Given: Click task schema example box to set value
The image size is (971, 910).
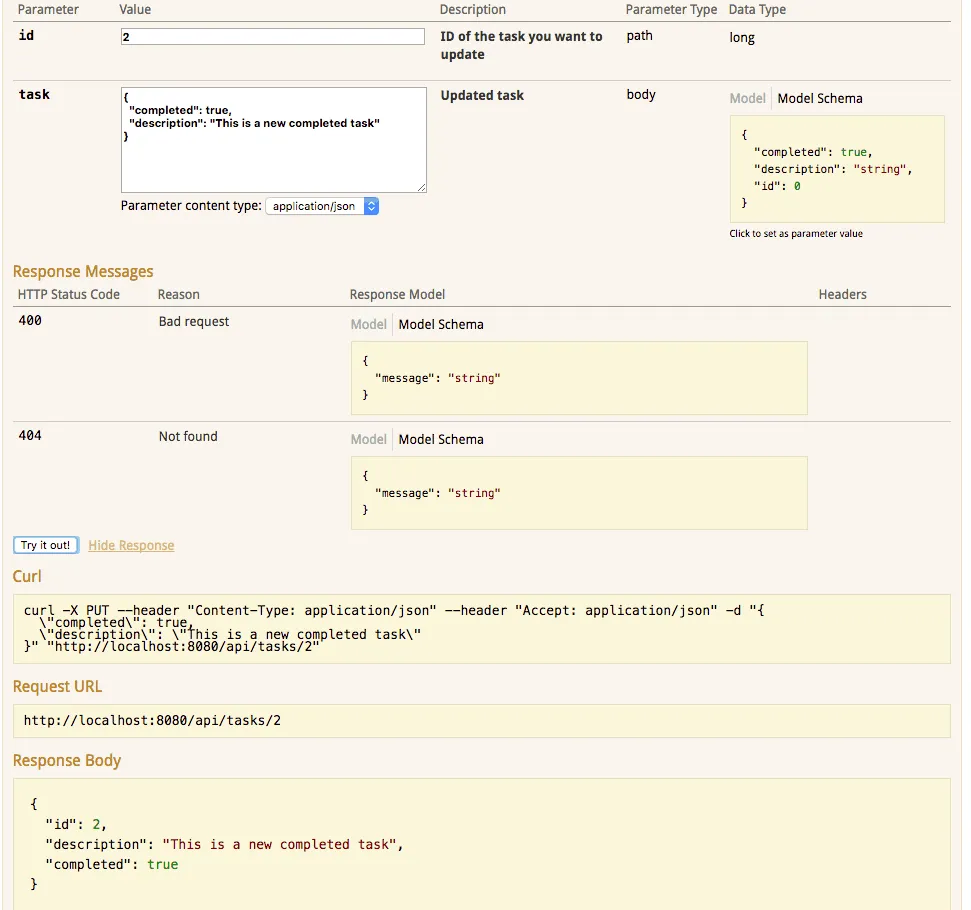Looking at the screenshot, I should [x=836, y=169].
